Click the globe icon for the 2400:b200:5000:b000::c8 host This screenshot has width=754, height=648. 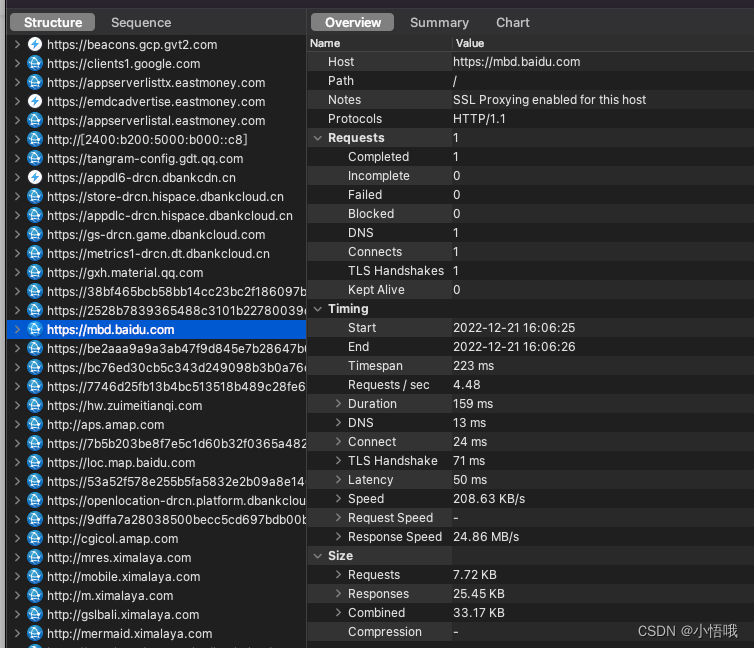(x=35, y=139)
